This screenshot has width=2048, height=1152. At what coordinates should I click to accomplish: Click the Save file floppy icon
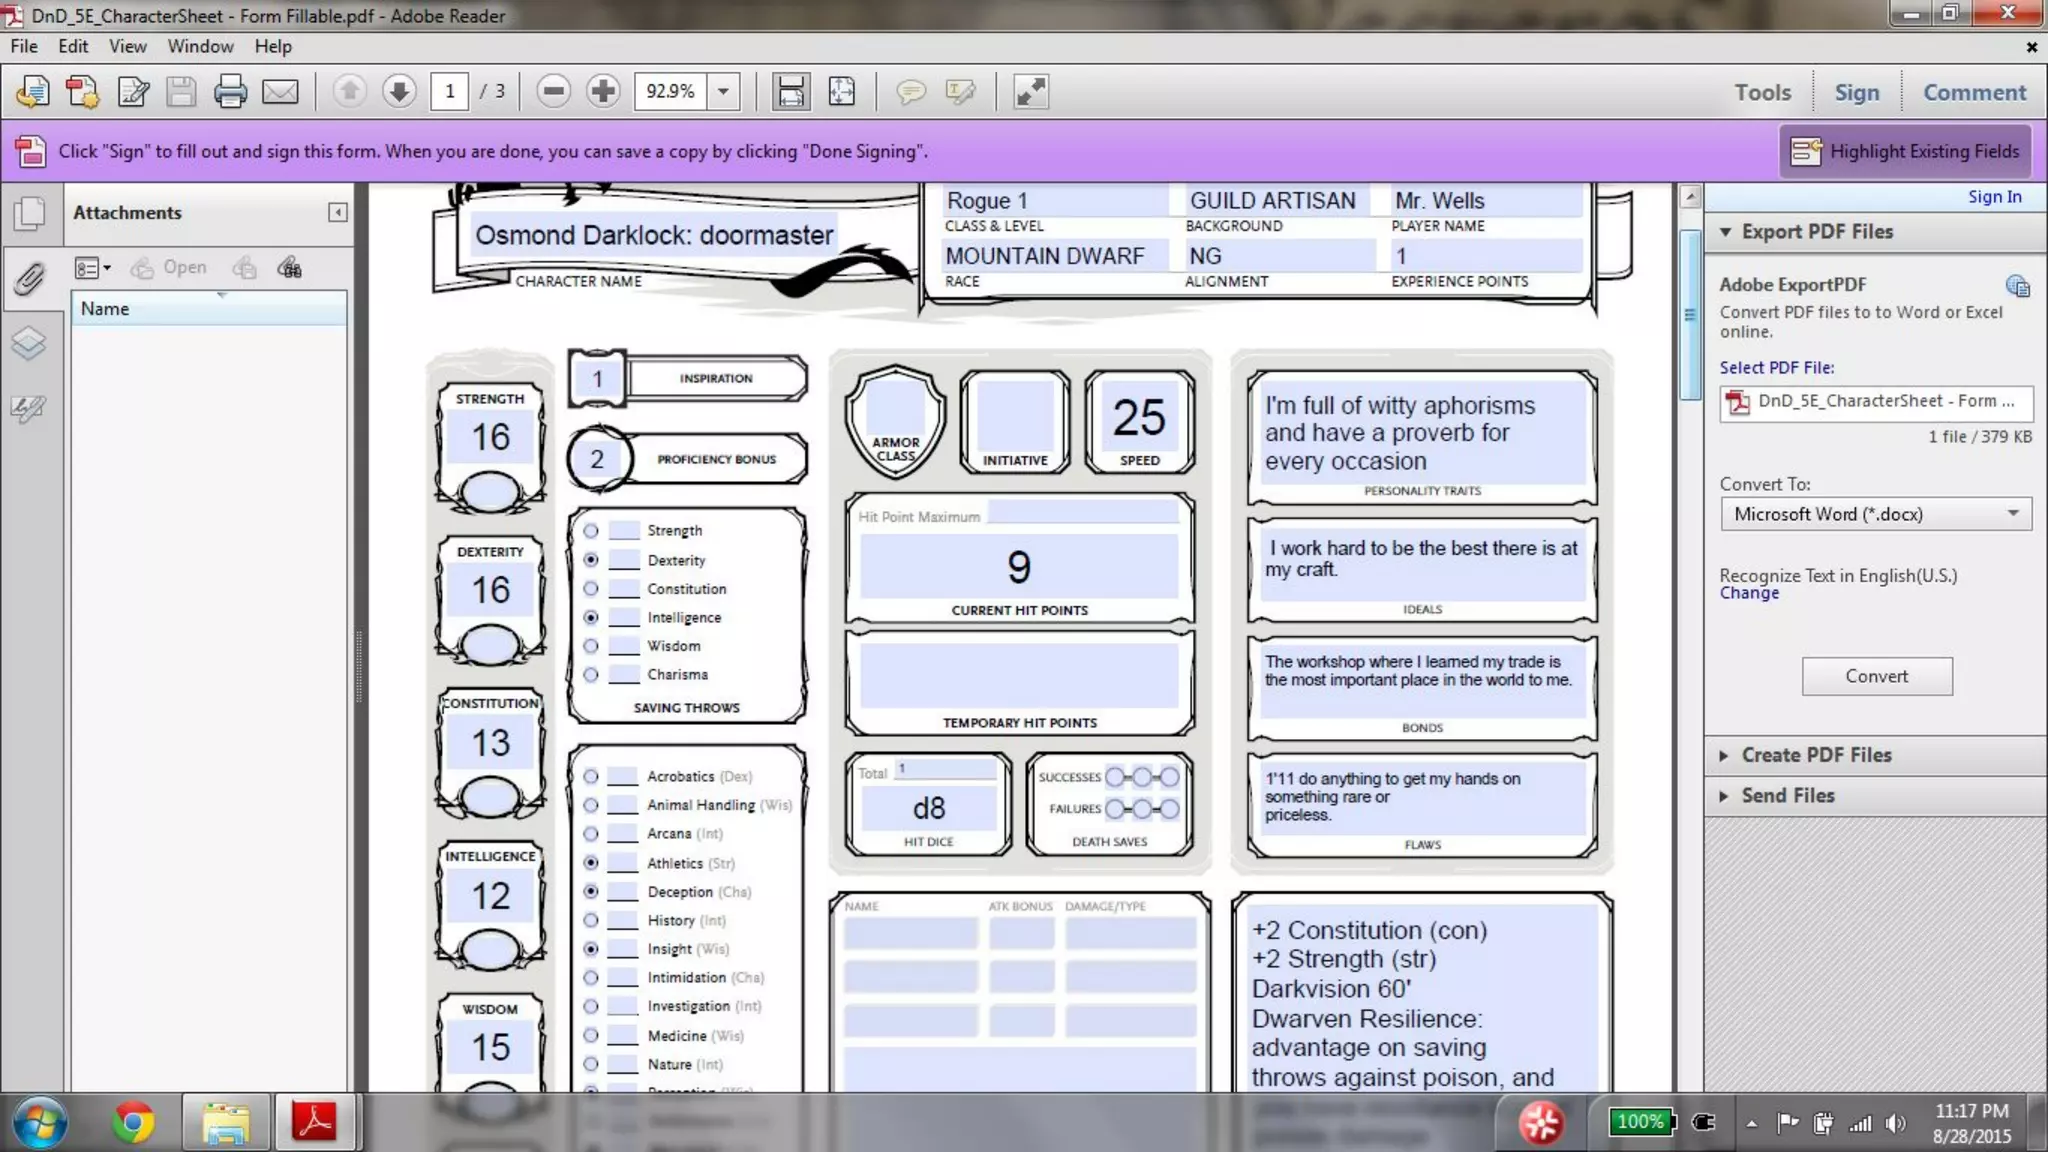pos(181,92)
